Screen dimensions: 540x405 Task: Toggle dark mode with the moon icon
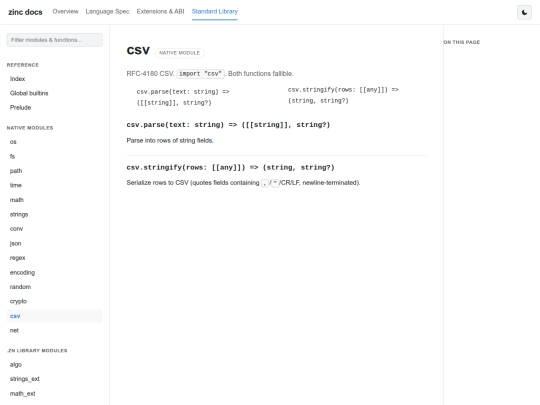point(524,12)
